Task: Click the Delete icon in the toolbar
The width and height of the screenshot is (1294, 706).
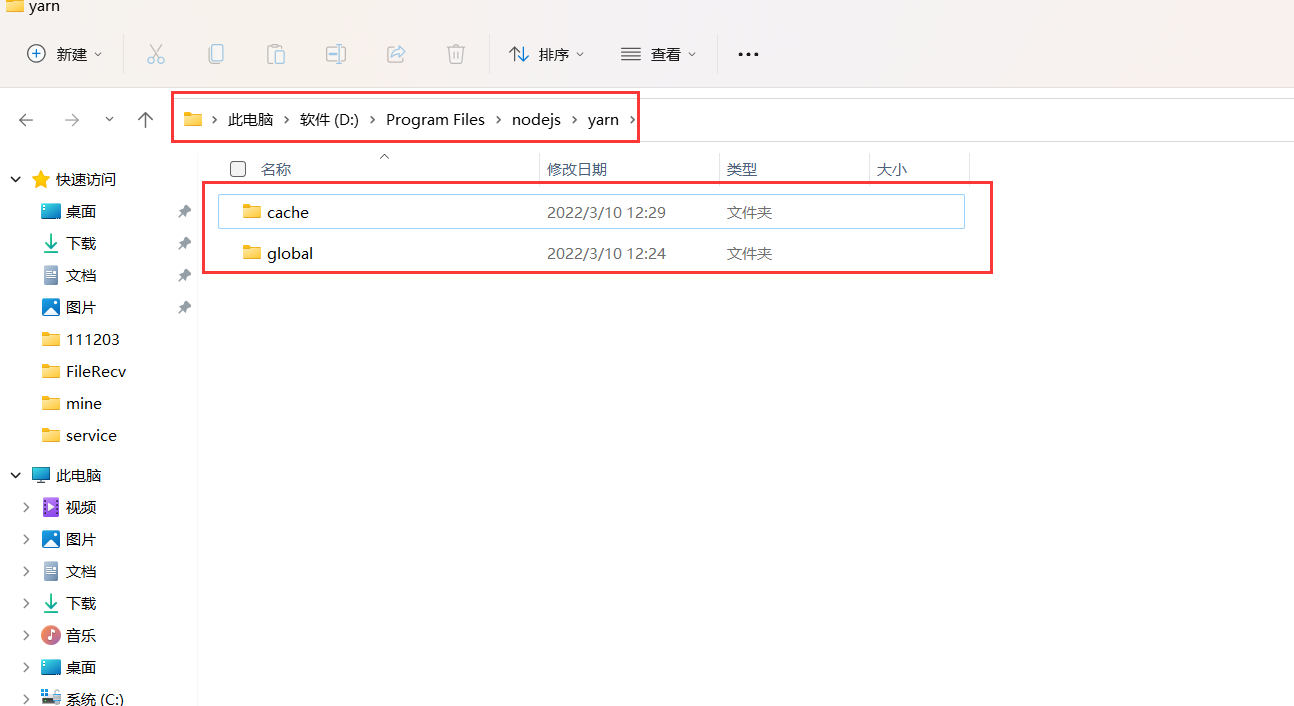Action: 456,54
